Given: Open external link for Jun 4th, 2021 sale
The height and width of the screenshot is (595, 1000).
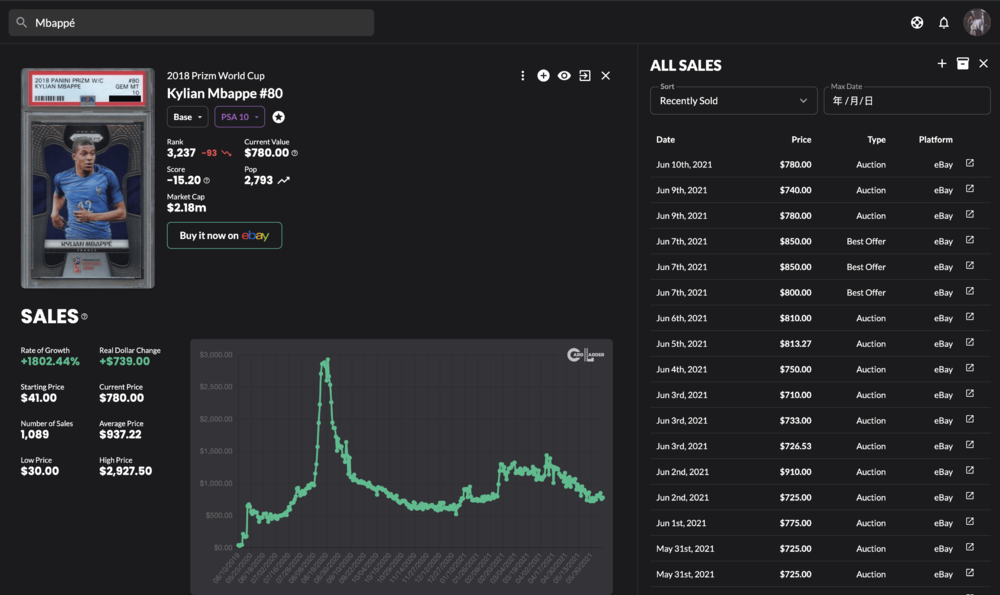Looking at the screenshot, I should click(x=969, y=368).
